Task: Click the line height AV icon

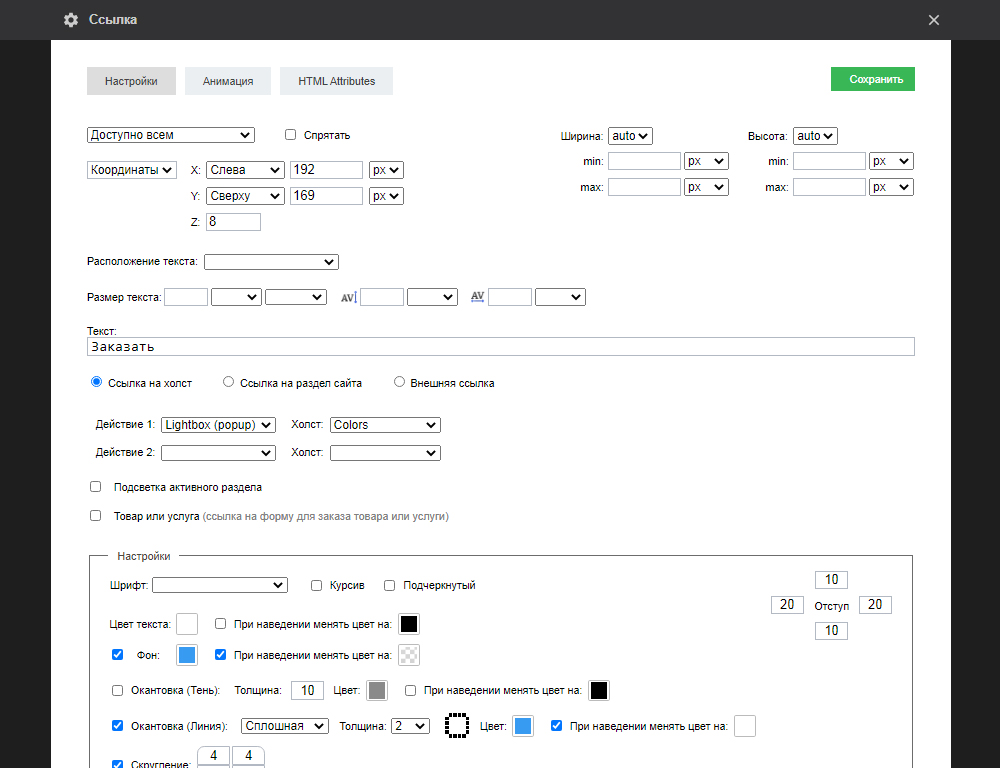Action: click(348, 297)
